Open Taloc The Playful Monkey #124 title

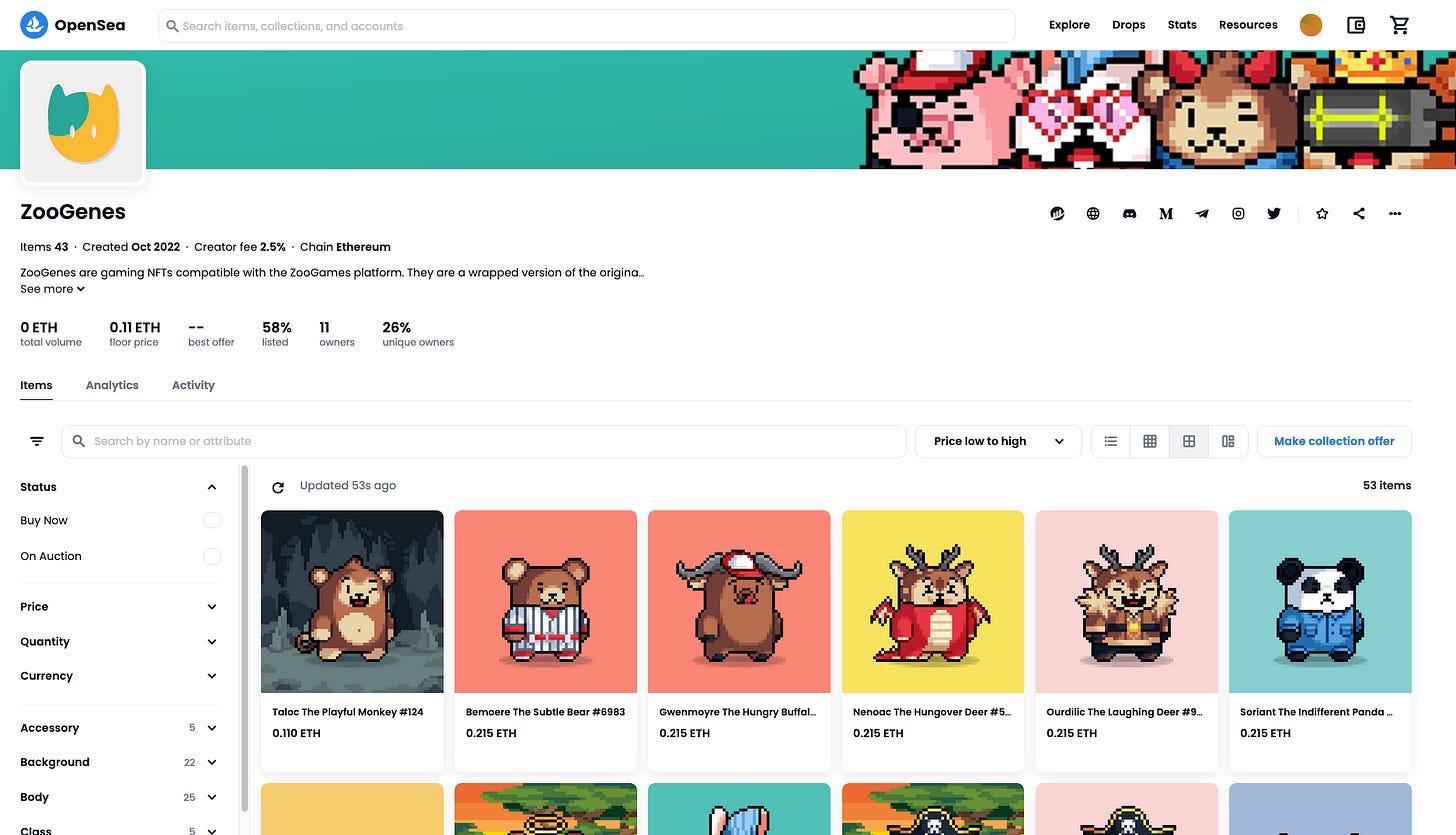pos(347,712)
